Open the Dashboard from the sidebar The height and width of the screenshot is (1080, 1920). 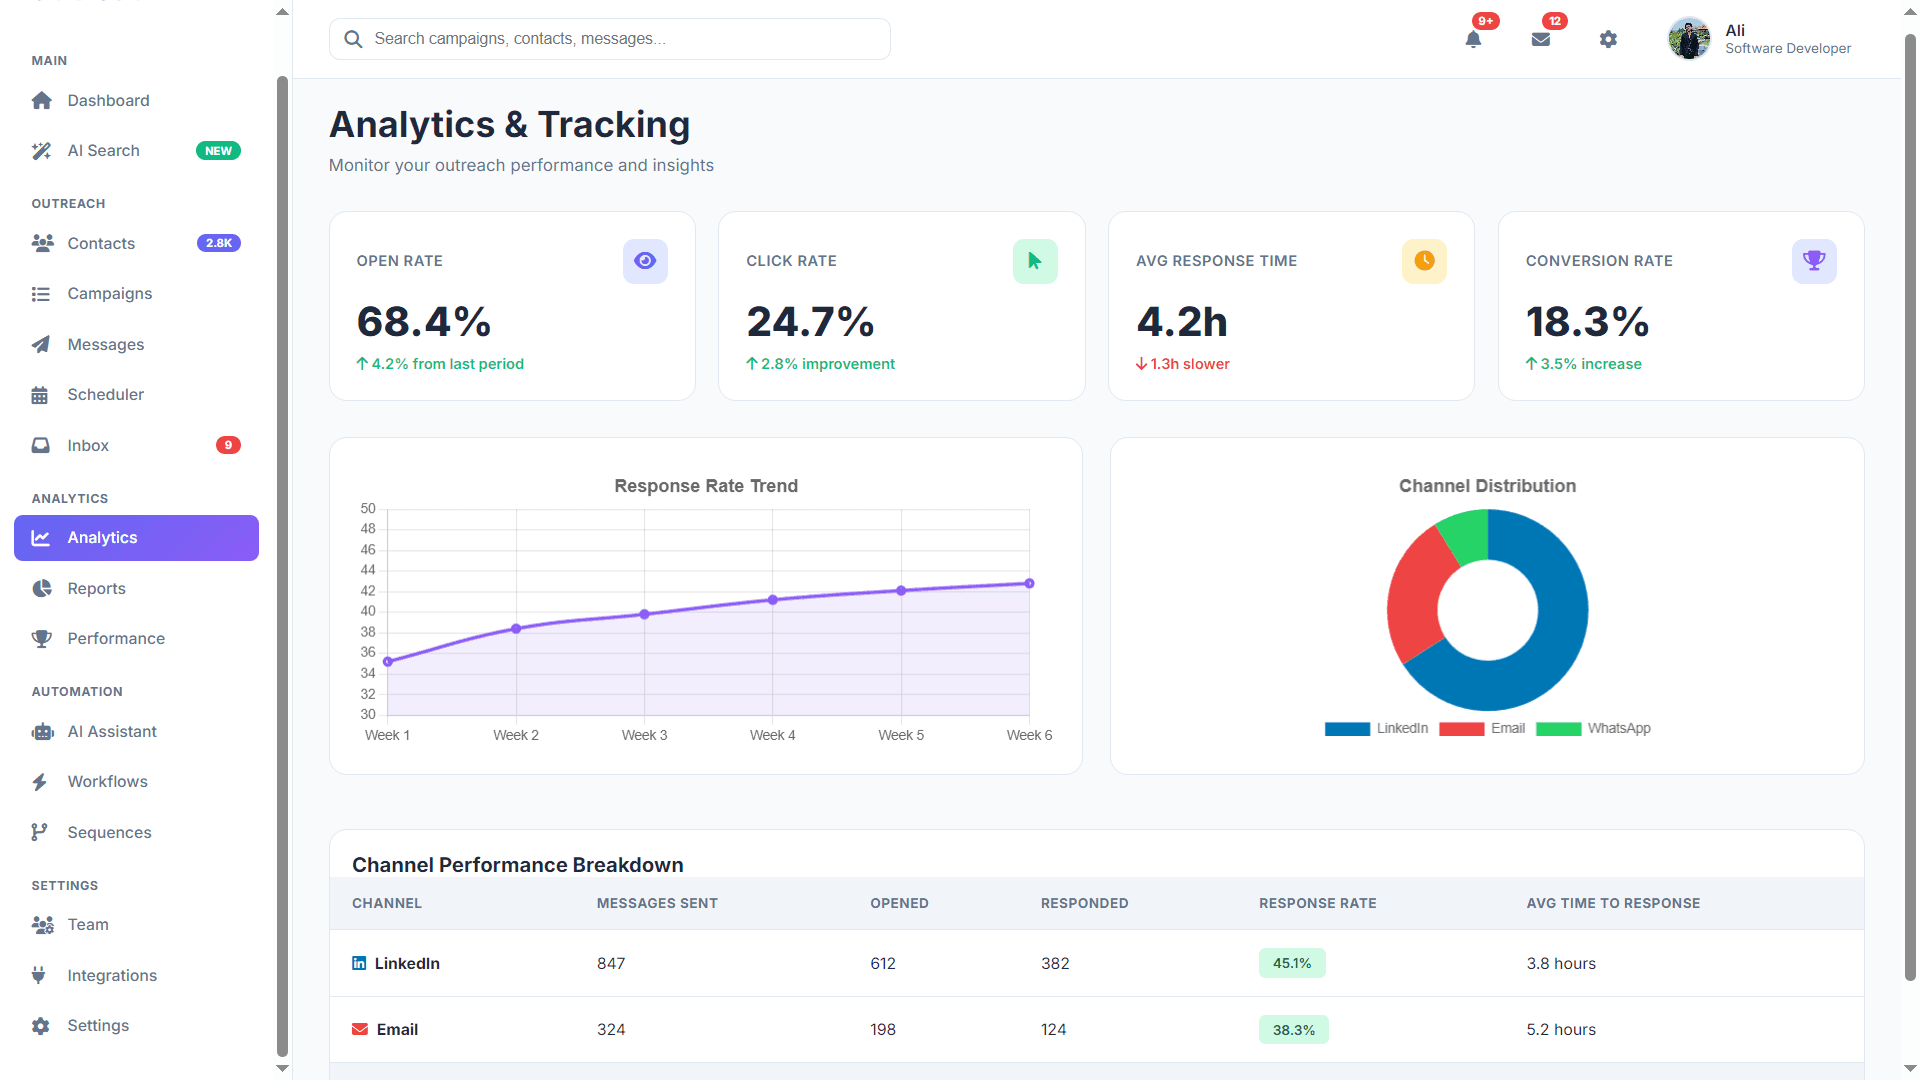108,100
